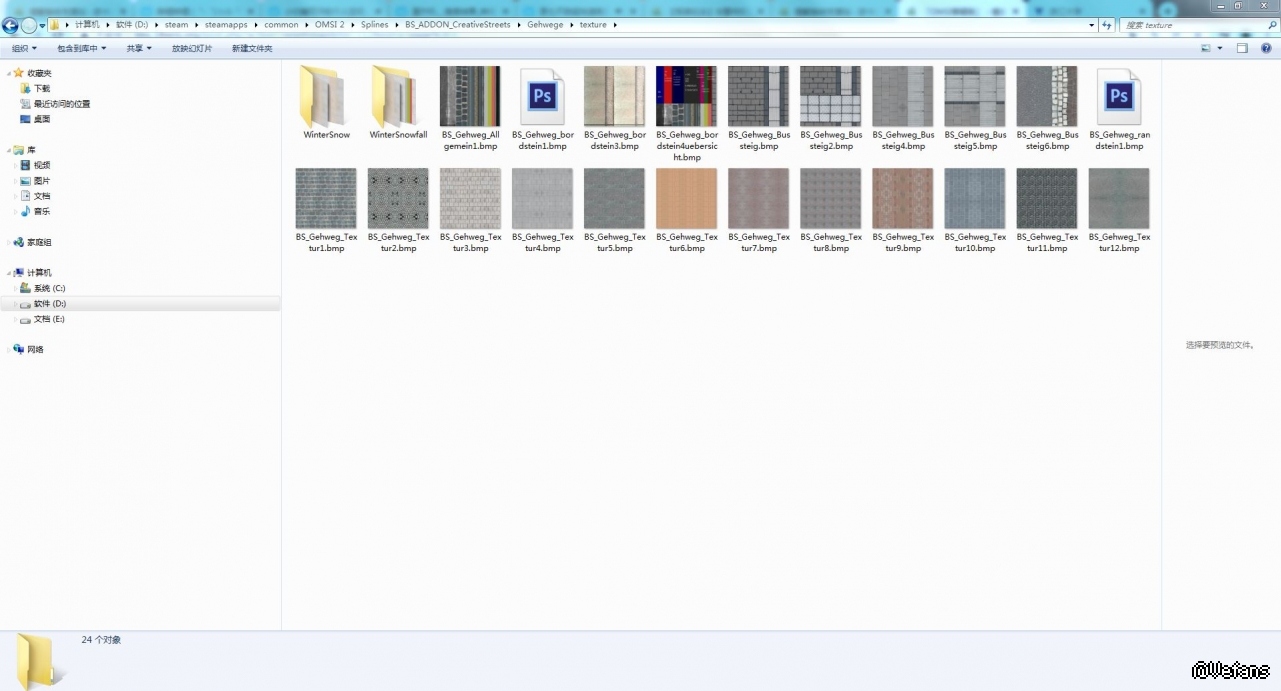Click 'OMSI 2' in the address breadcrumb
1281x691 pixels.
point(329,25)
